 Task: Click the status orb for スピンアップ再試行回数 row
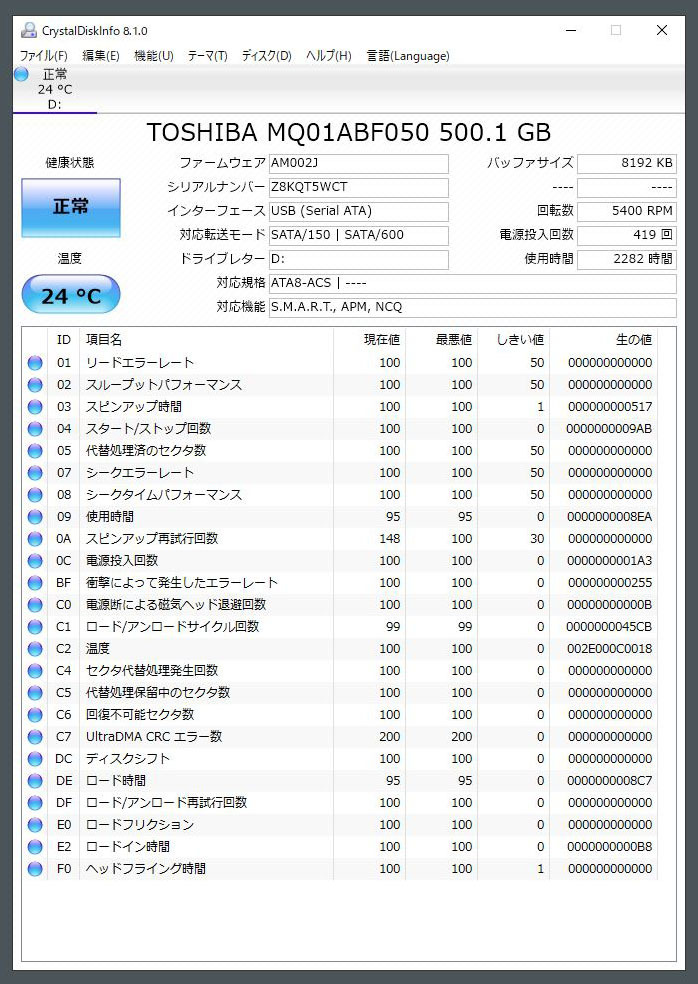coord(35,538)
